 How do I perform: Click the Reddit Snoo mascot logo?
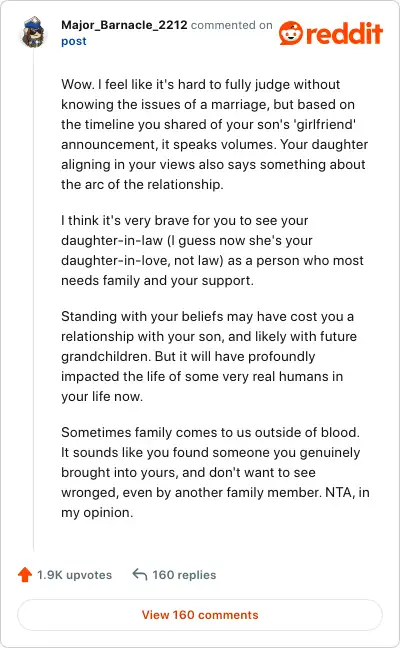point(290,33)
